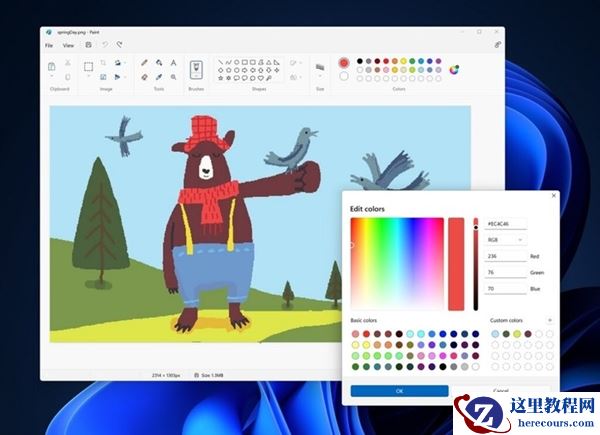Viewport: 600px width, 435px height.
Task: Add custom color with plus button
Action: pyautogui.click(x=549, y=320)
